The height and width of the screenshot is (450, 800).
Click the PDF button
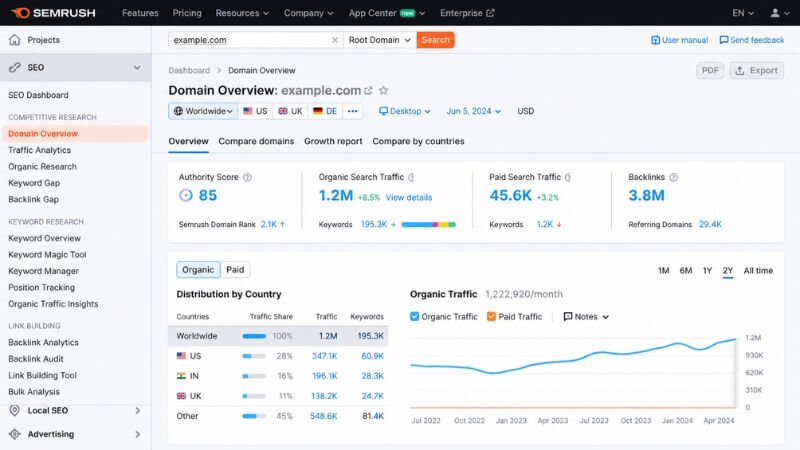710,70
